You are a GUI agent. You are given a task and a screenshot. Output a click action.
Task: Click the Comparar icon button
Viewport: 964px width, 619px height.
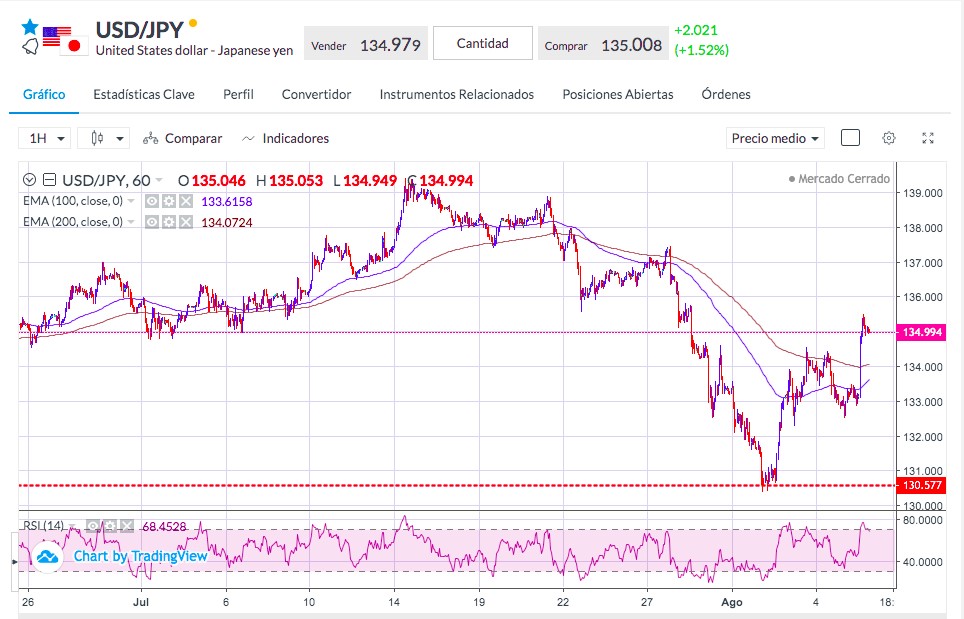[x=151, y=139]
